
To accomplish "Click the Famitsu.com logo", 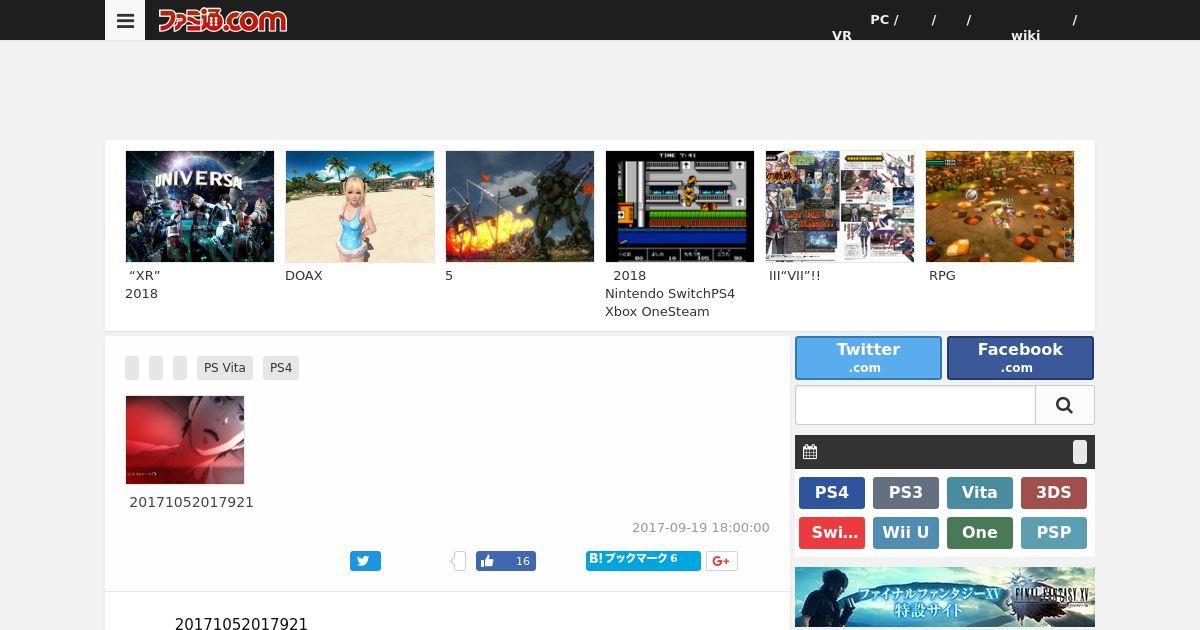I will pos(222,20).
